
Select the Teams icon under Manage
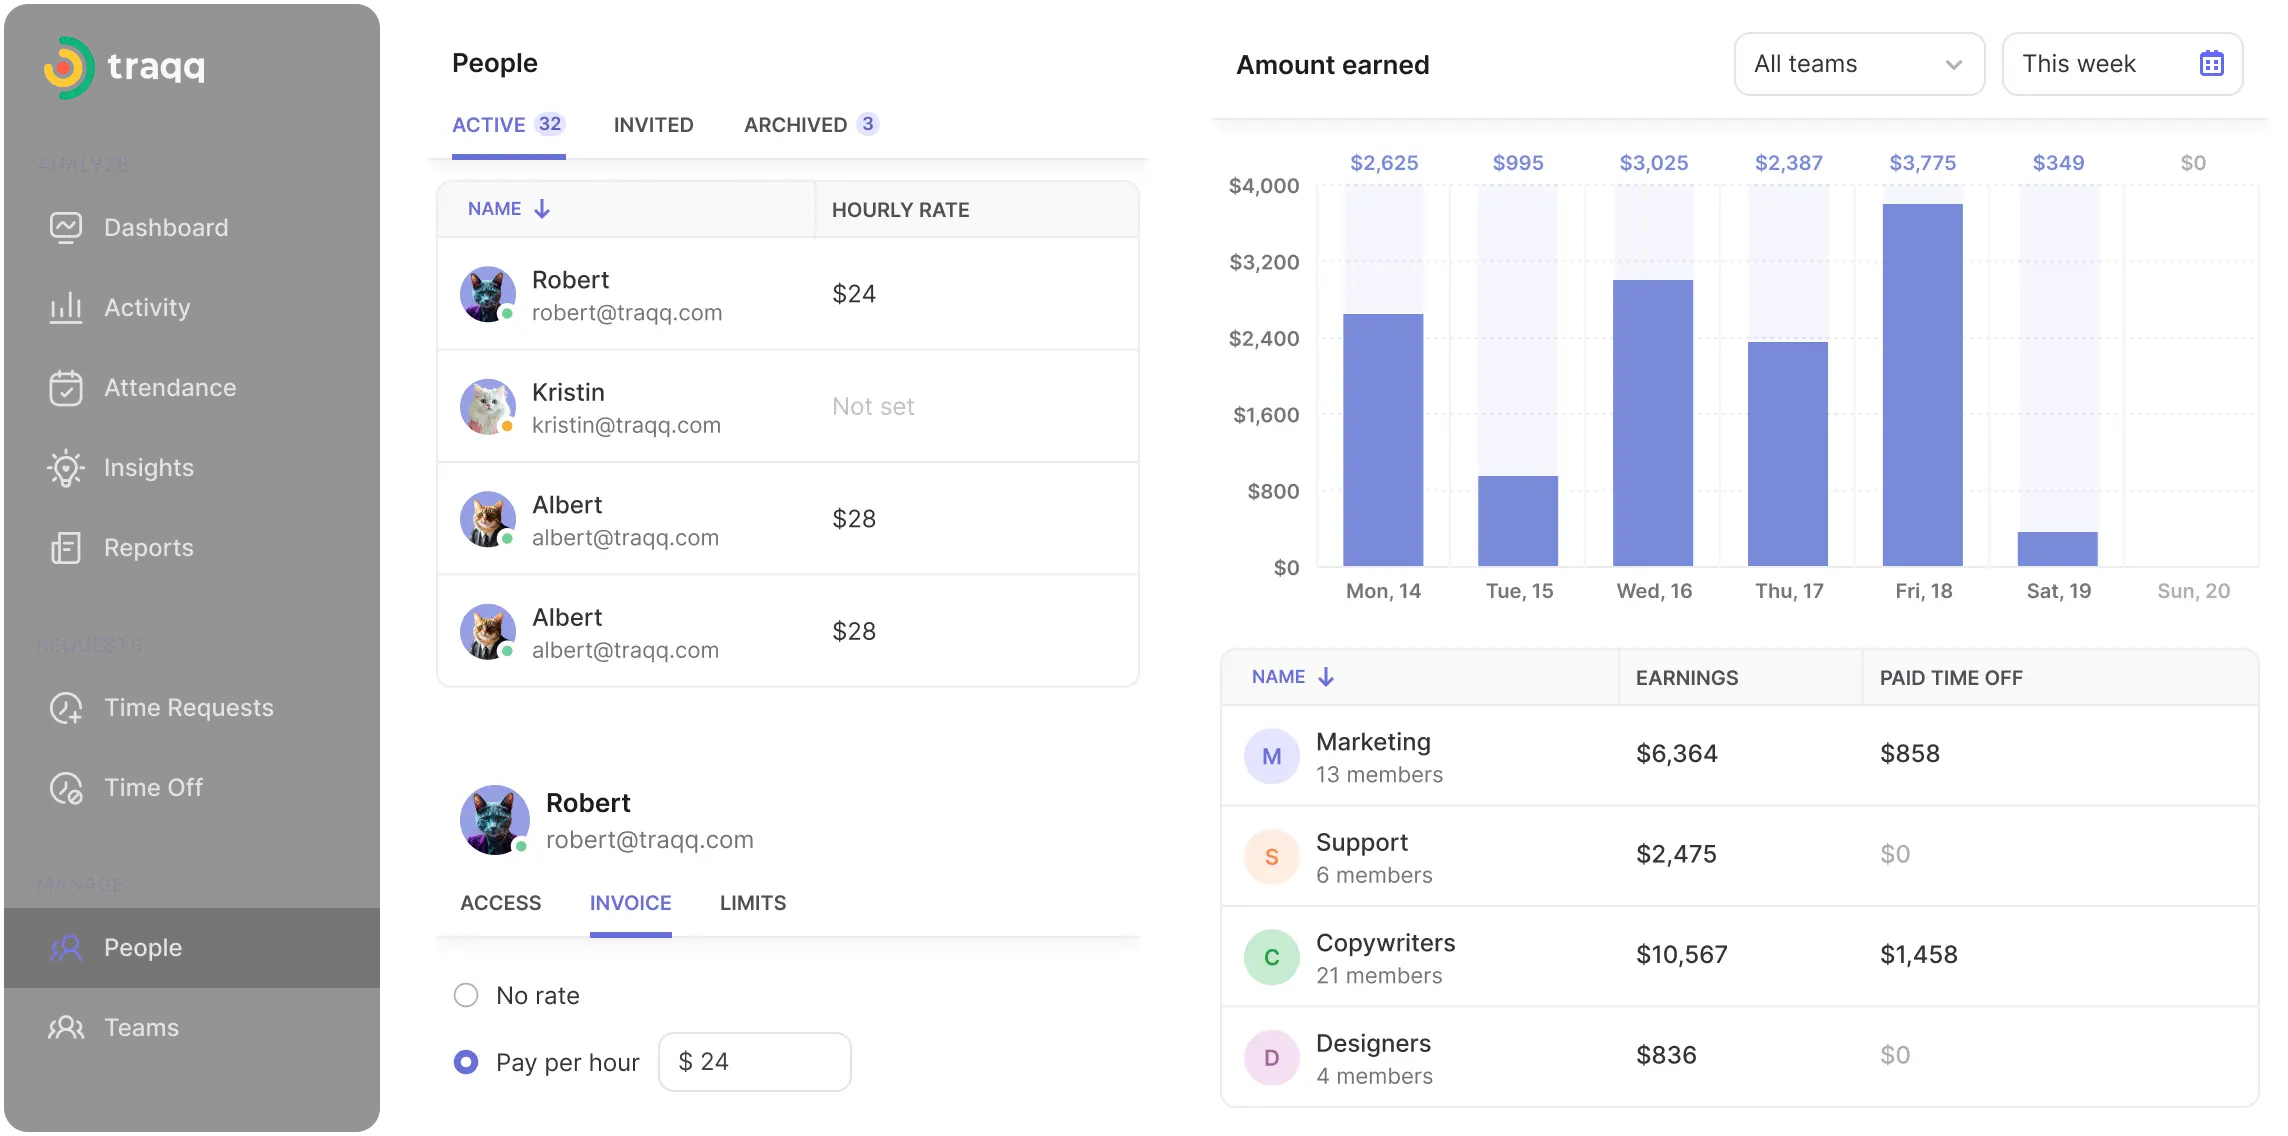coord(66,1027)
